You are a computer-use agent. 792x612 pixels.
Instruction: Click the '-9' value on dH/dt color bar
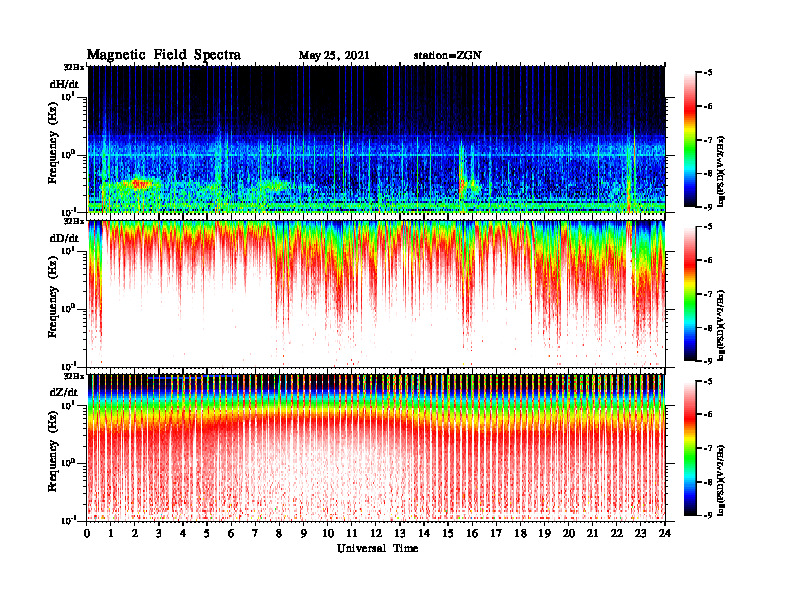[707, 207]
